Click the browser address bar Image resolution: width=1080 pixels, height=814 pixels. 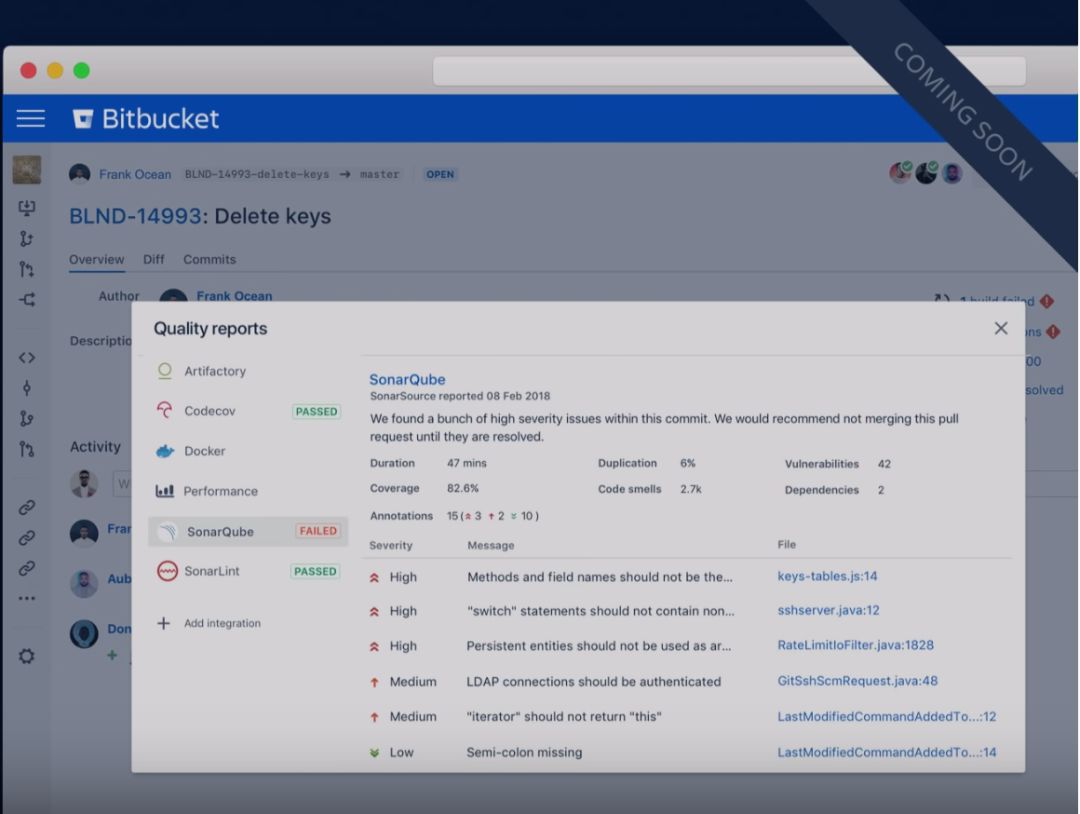pos(729,71)
